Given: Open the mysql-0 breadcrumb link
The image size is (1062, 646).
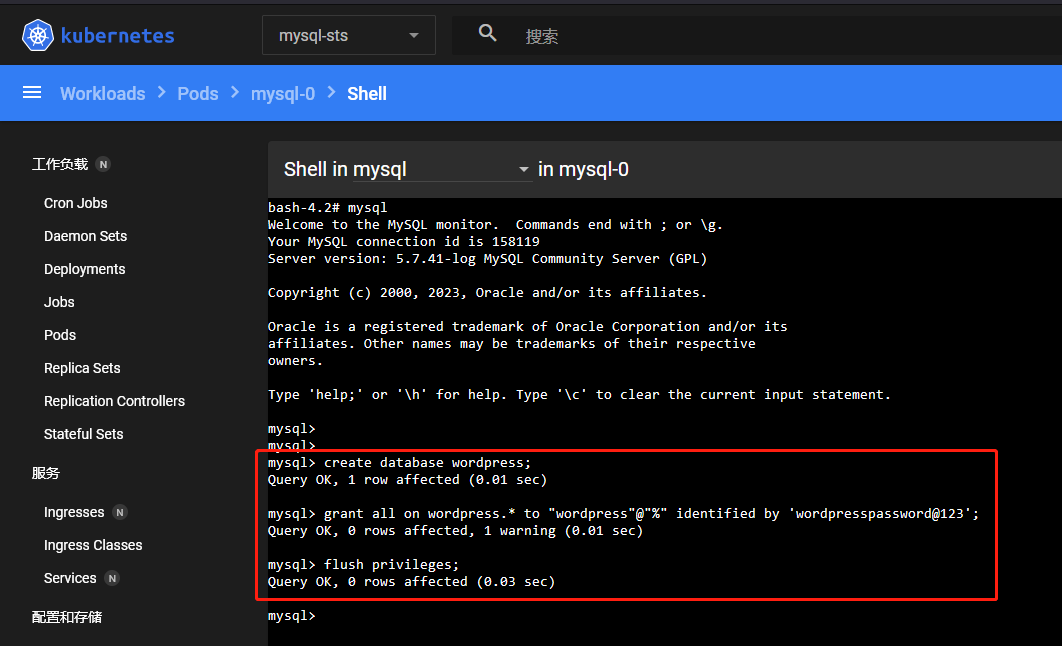Looking at the screenshot, I should point(283,93).
